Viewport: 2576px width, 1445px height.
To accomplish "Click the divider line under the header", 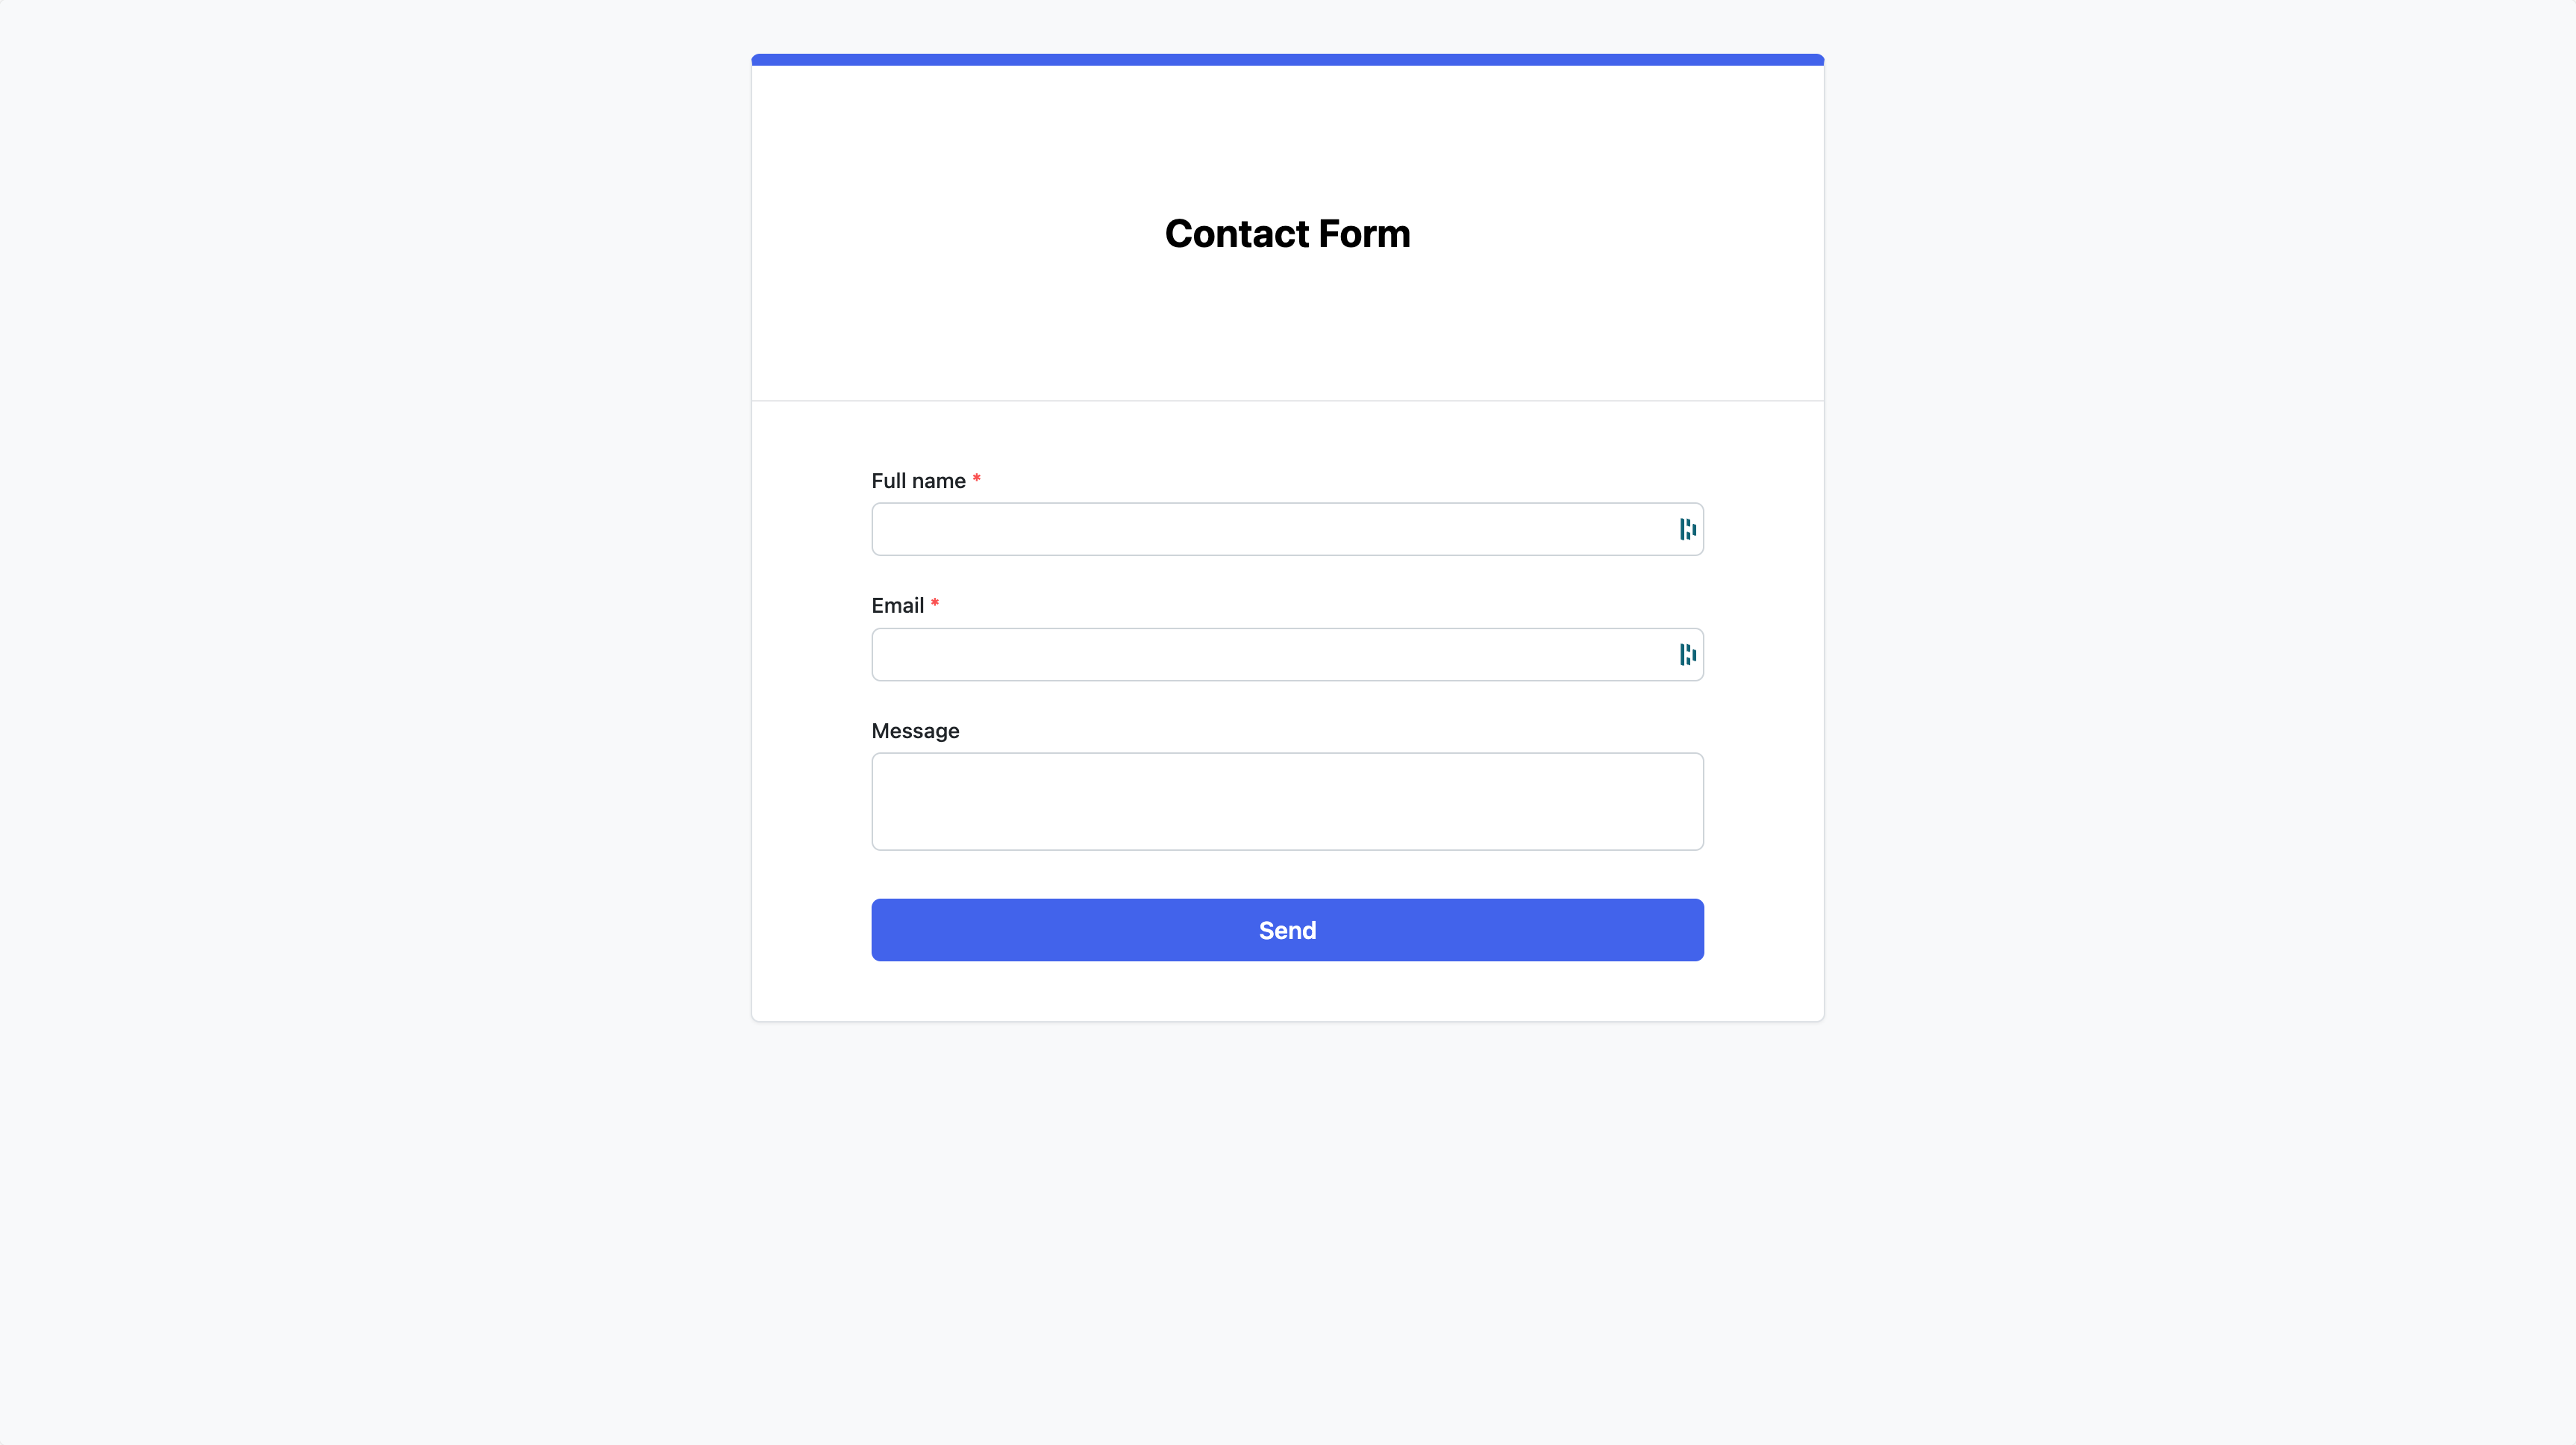I will 1287,401.
